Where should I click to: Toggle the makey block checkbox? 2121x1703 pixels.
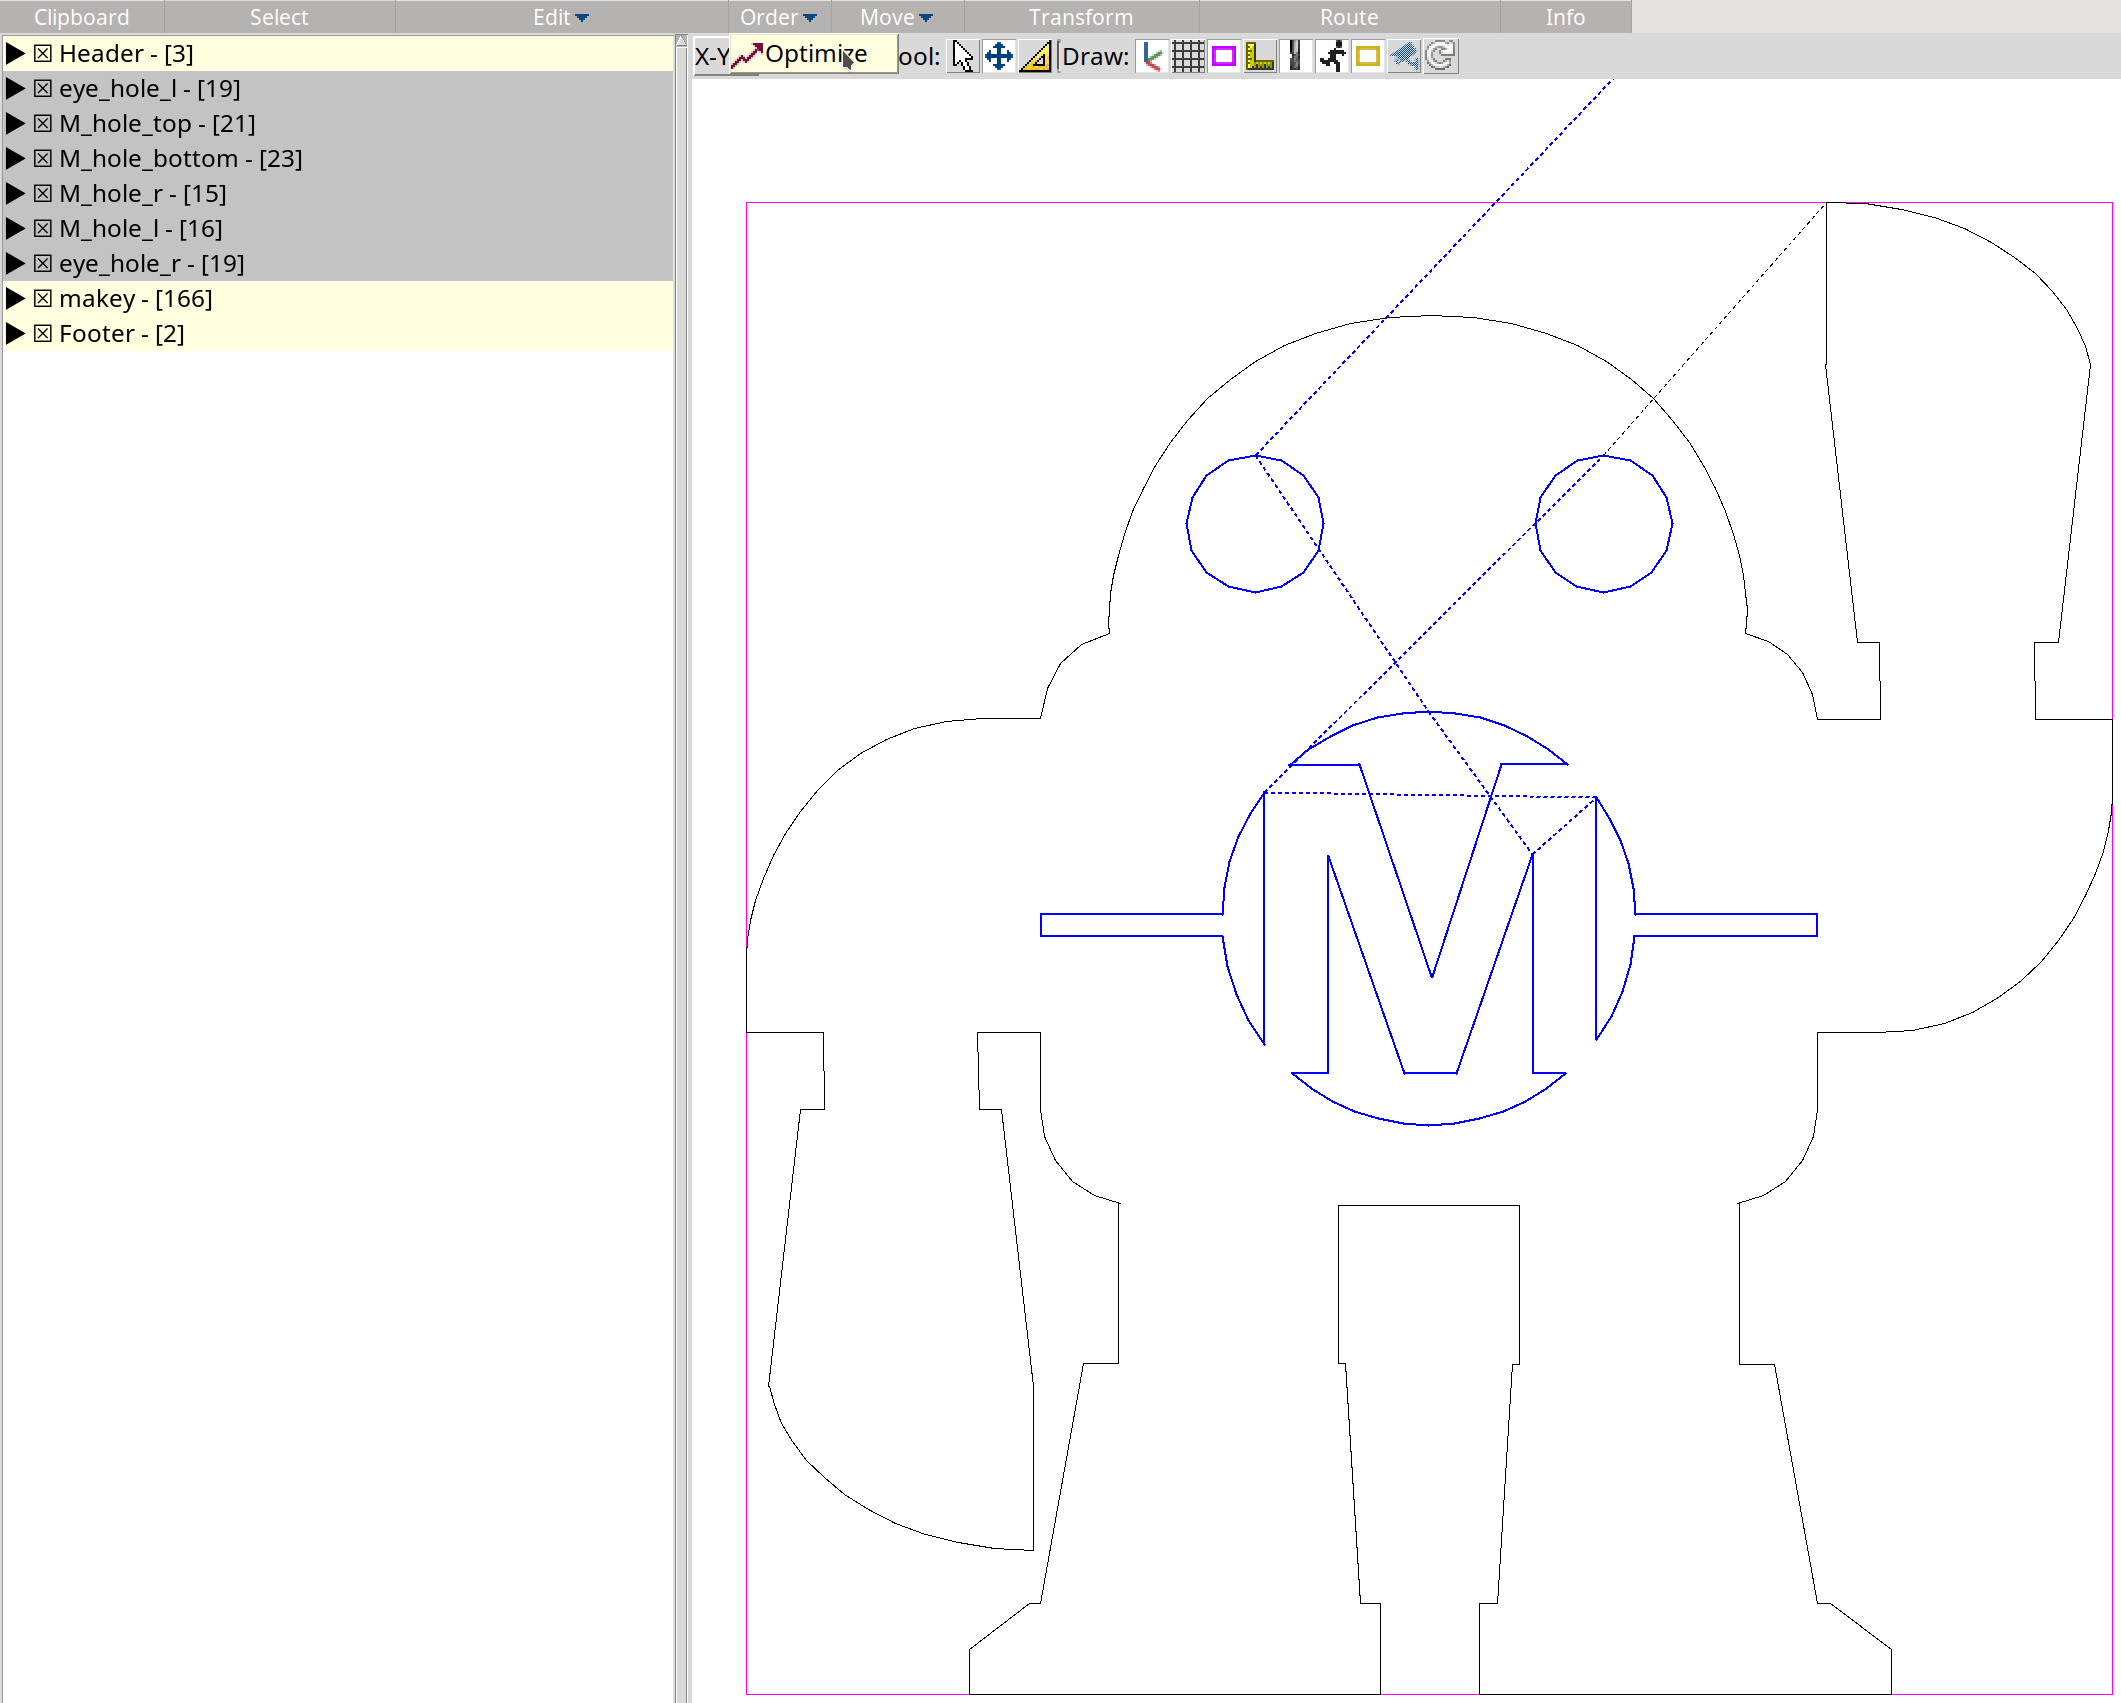(x=42, y=299)
